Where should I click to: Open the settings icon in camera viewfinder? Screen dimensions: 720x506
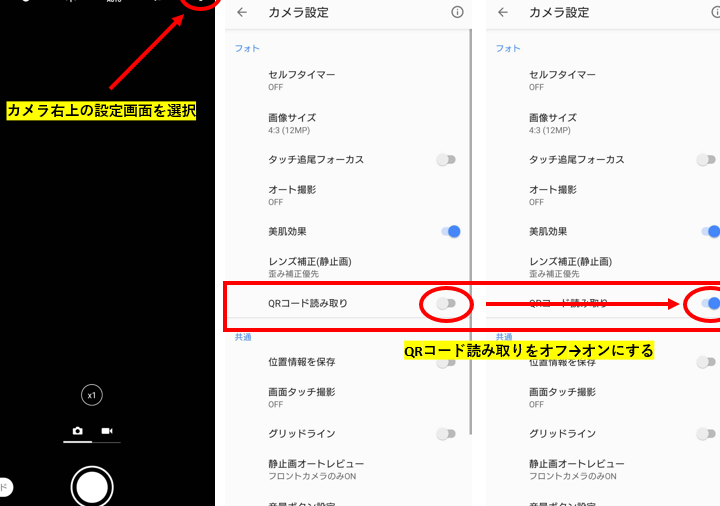coord(200,3)
